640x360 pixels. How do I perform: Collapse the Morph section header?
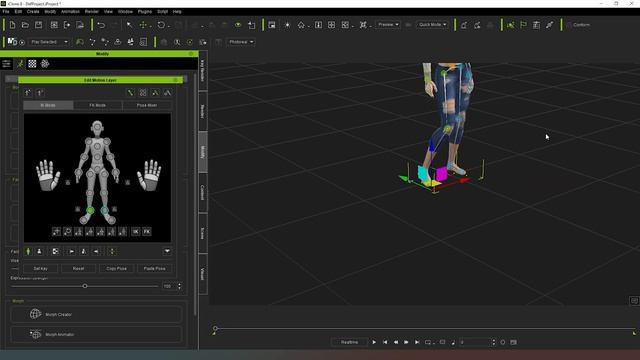click(18, 301)
